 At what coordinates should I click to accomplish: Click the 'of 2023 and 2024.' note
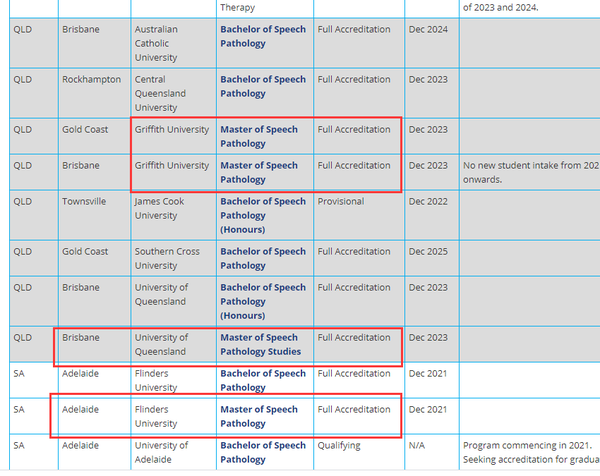click(x=501, y=8)
